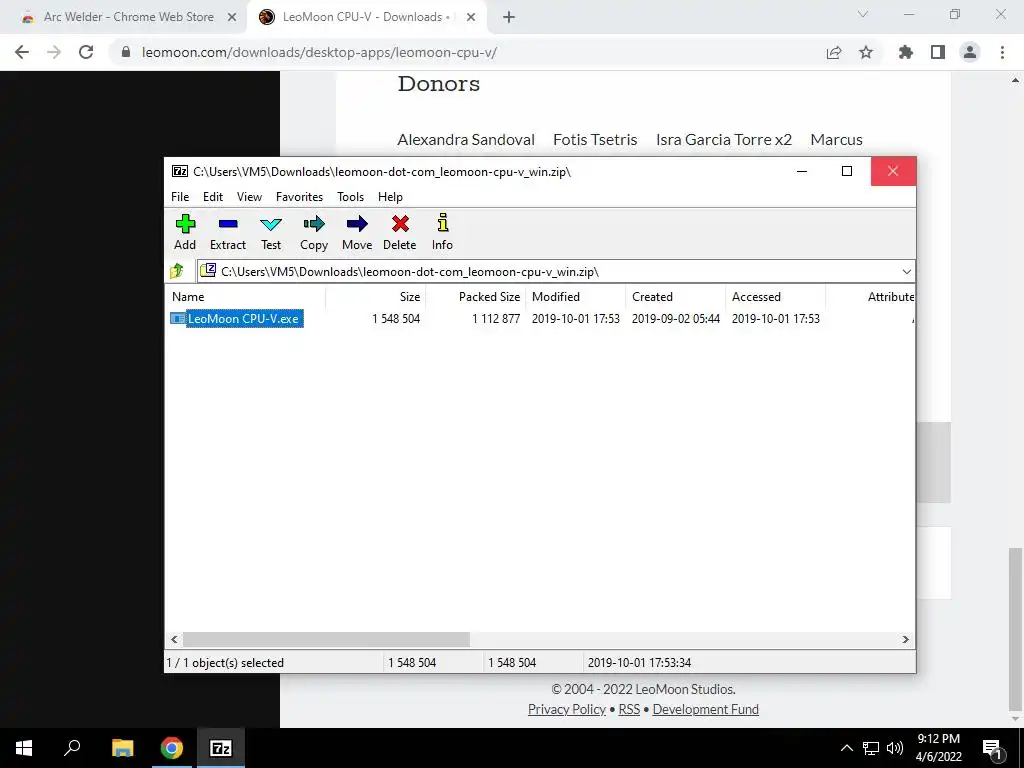The width and height of the screenshot is (1024, 768).
Task: Expand the 7-Zip address path dropdown
Action: click(906, 272)
